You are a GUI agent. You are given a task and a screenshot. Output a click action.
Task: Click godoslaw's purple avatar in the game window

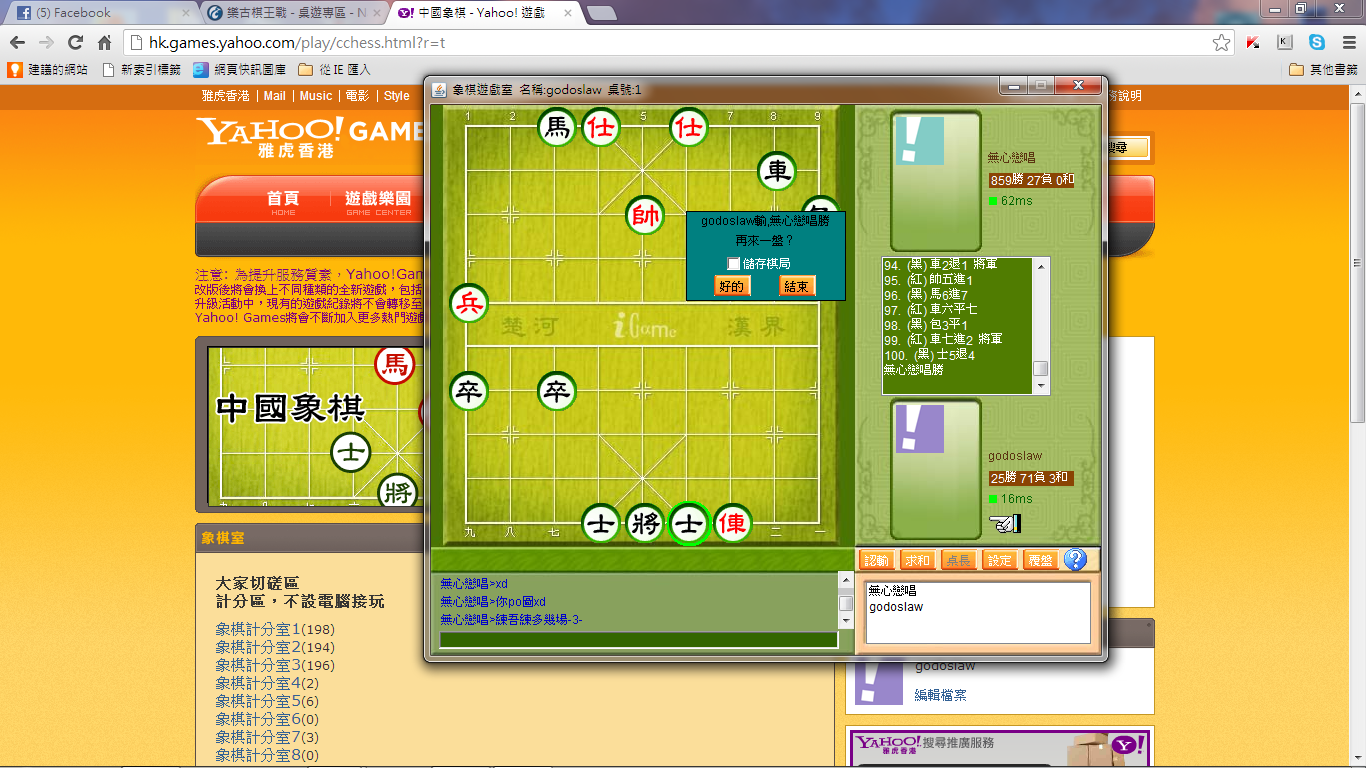(919, 429)
